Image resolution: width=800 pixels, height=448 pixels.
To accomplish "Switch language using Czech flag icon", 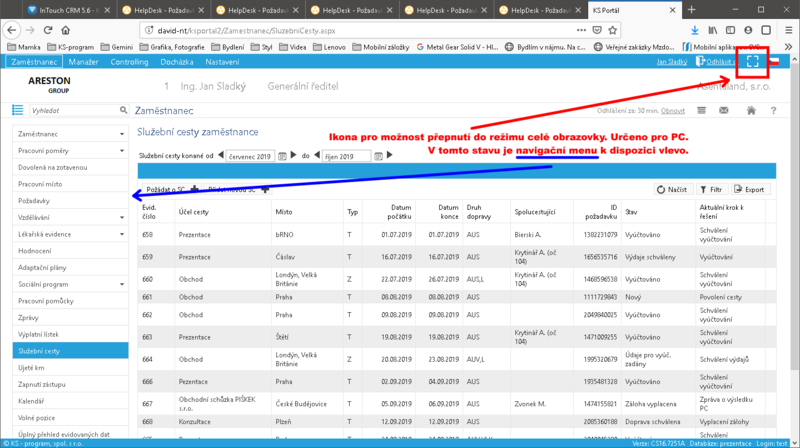I will tap(774, 62).
